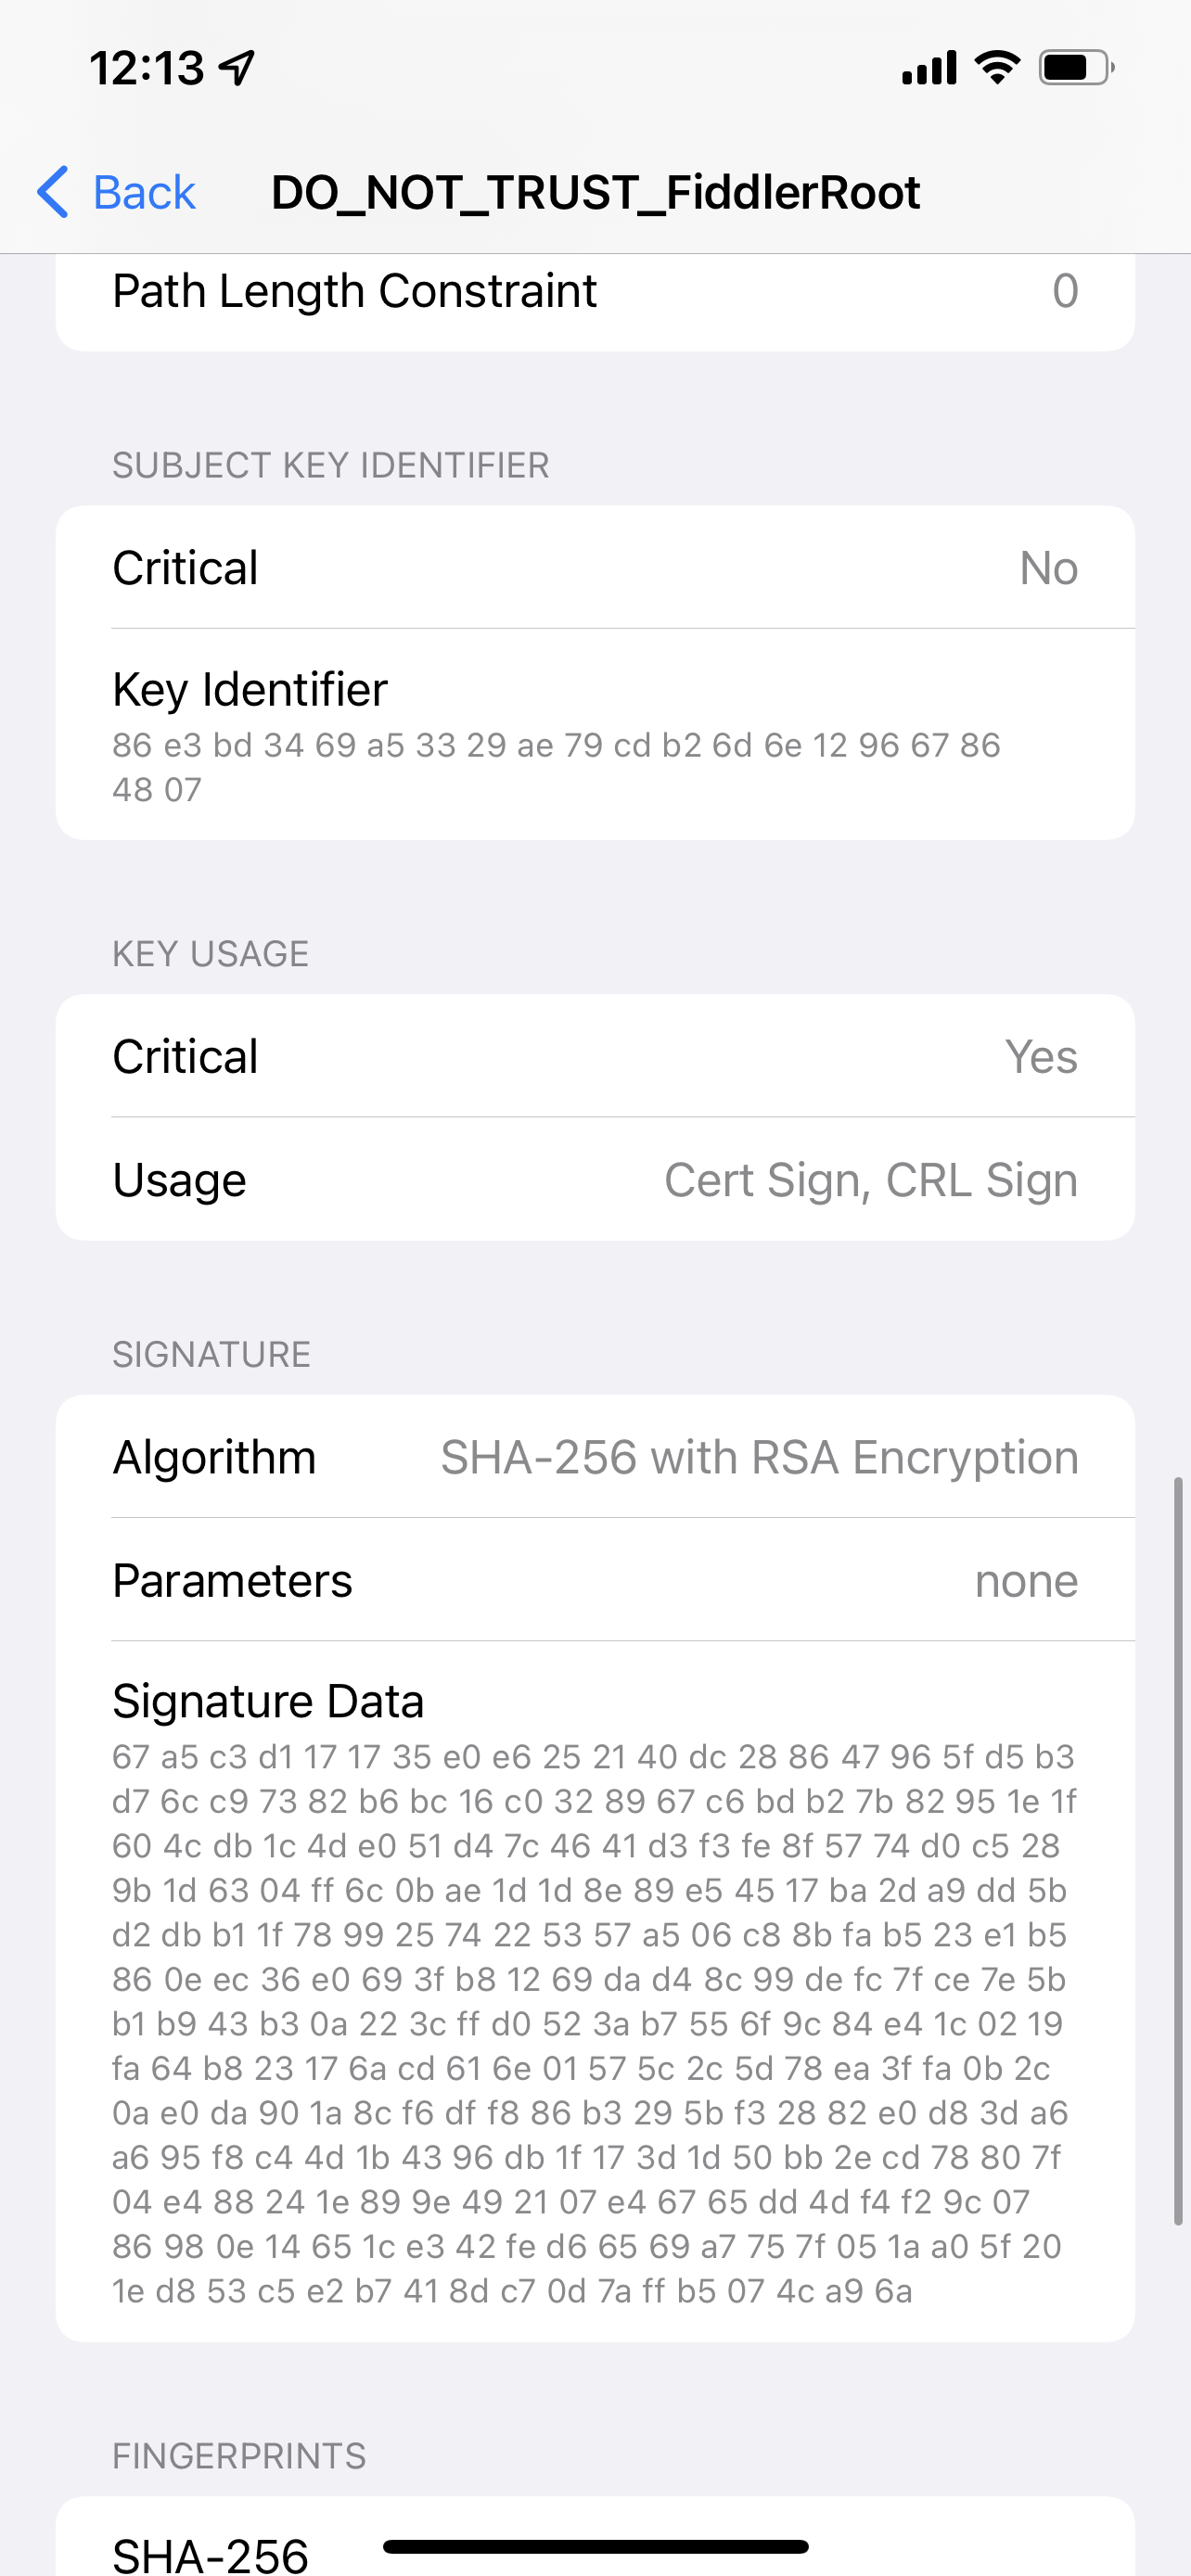Tap the location arrow status icon
1191x2576 pixels.
(237, 68)
